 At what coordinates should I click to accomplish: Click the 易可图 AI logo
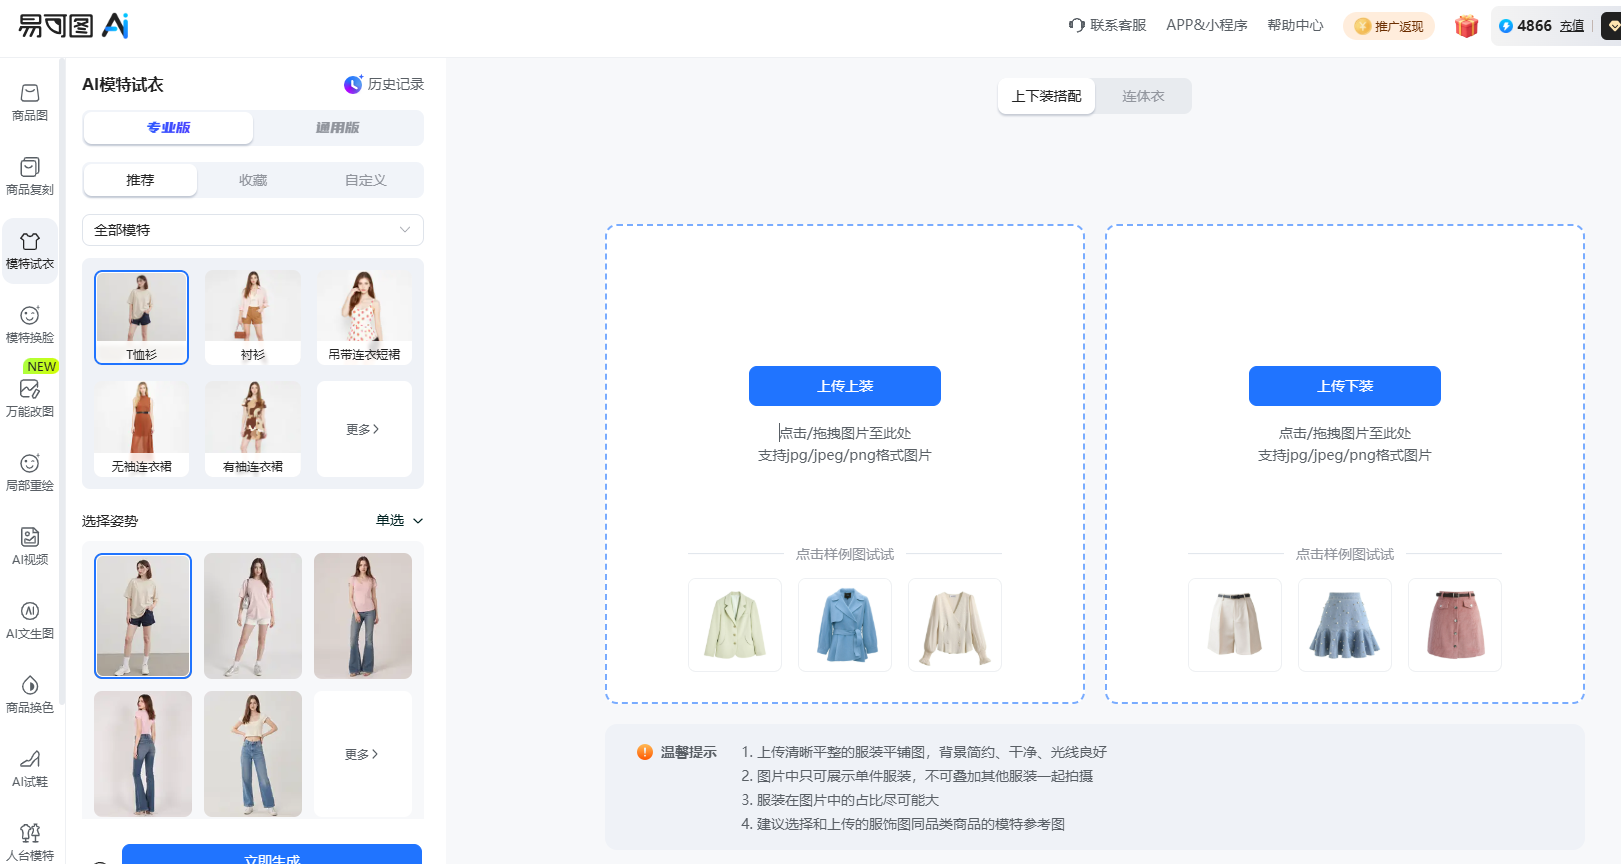click(74, 26)
